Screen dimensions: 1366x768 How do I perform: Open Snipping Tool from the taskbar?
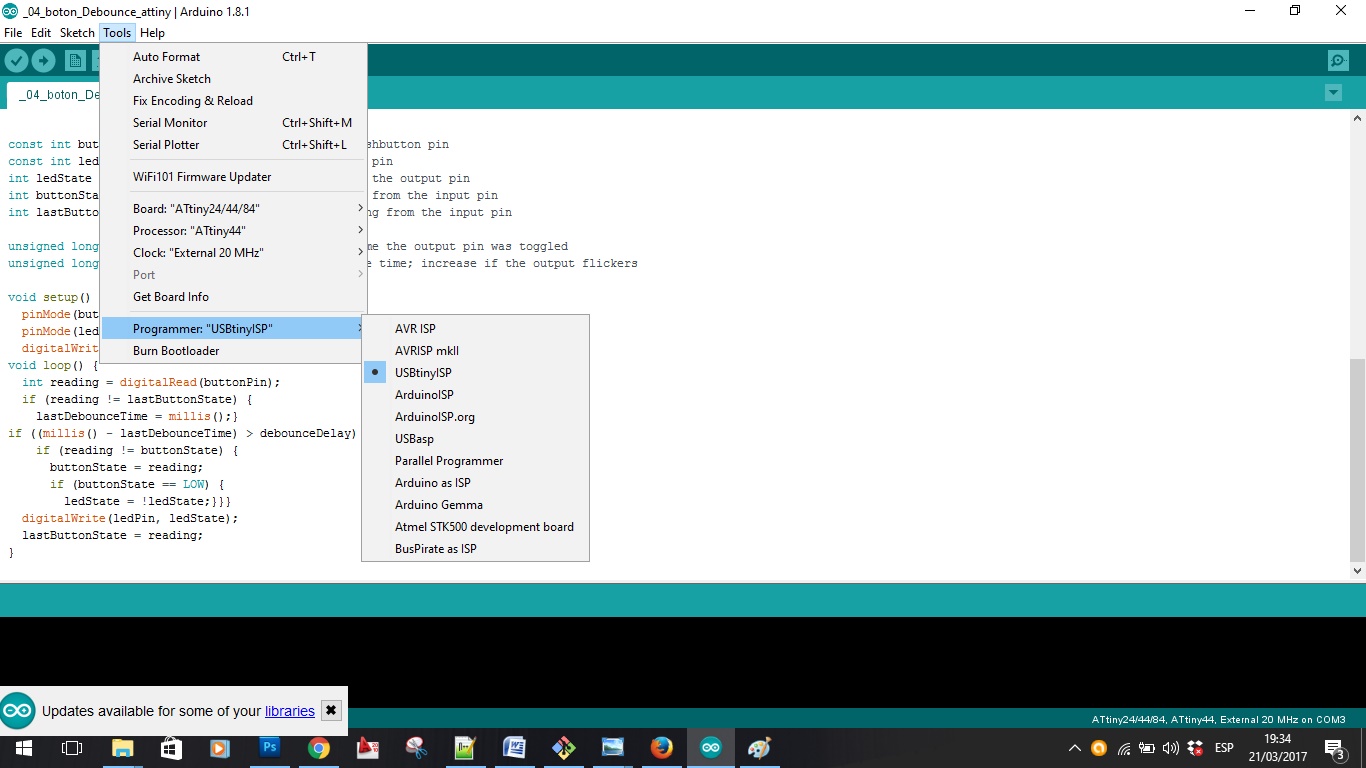(x=417, y=748)
